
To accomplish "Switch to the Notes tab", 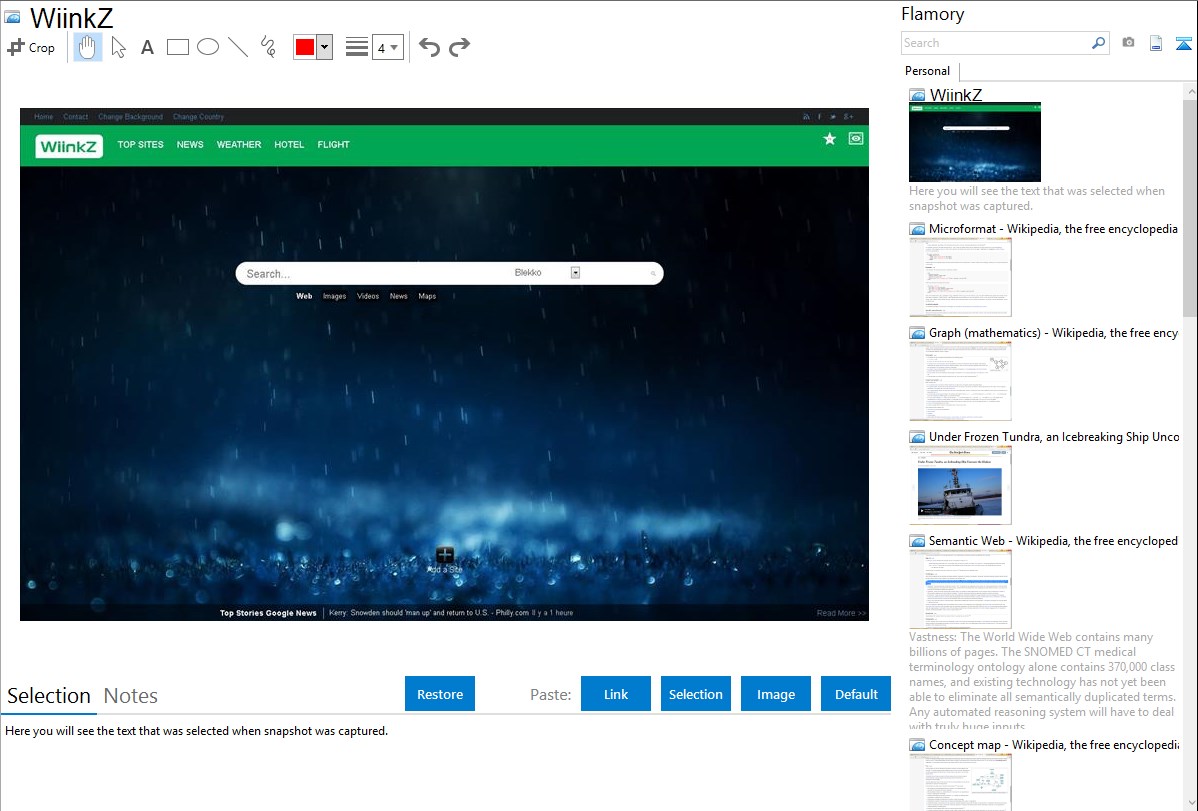I will coord(130,696).
